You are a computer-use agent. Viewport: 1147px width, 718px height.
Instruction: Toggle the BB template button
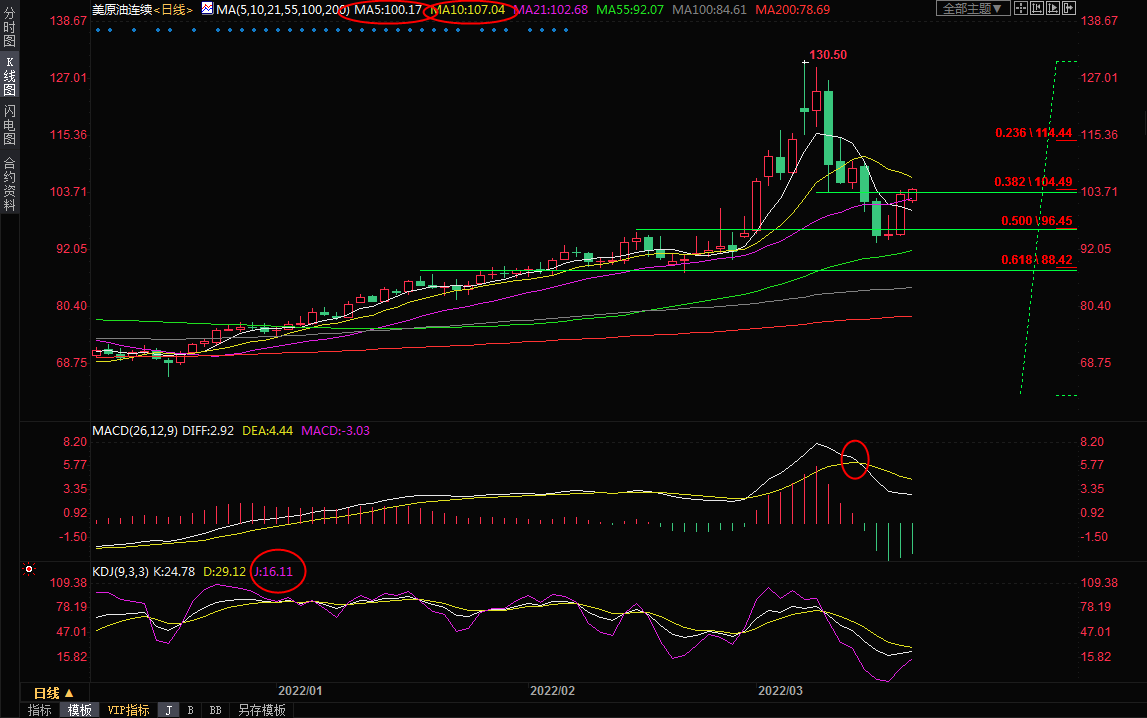215,710
